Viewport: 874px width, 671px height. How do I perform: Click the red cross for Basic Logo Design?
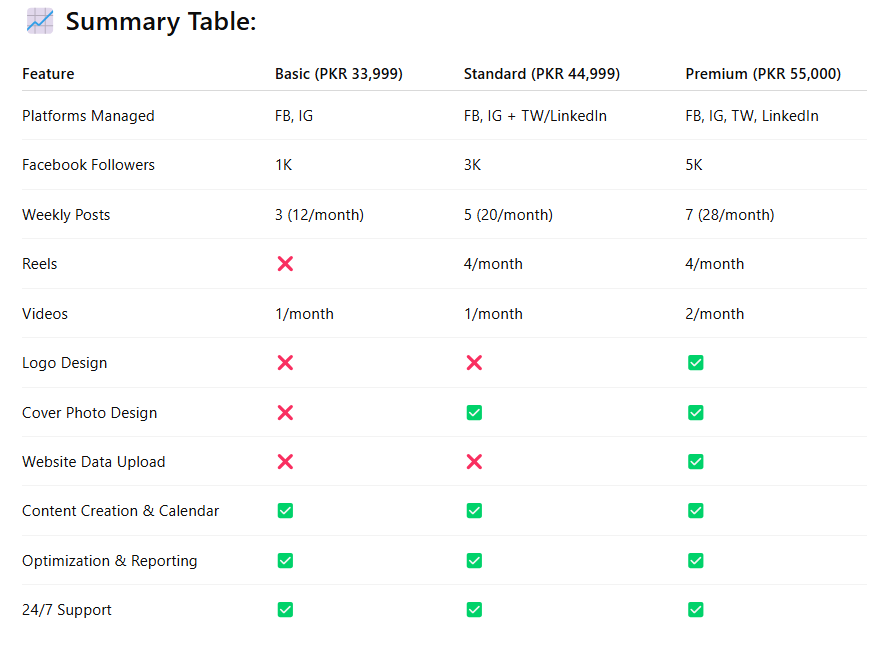pos(285,363)
